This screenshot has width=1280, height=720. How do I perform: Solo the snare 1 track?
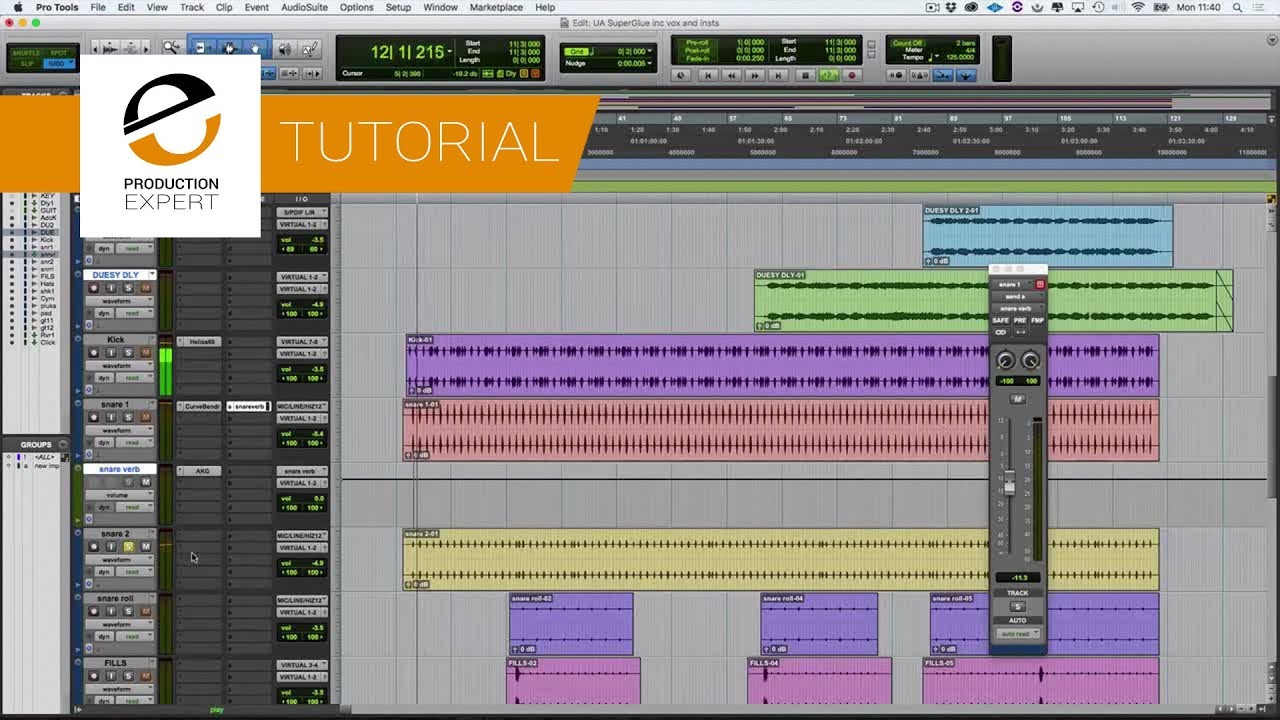(x=128, y=418)
